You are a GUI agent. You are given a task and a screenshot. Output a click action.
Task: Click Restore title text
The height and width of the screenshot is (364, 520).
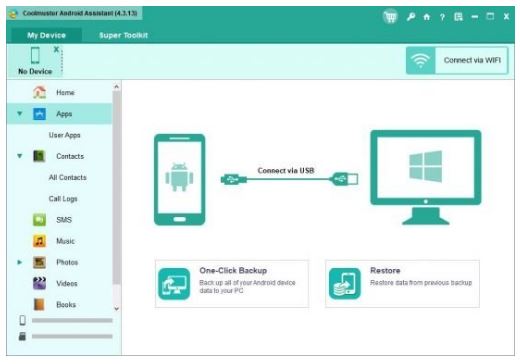(385, 270)
